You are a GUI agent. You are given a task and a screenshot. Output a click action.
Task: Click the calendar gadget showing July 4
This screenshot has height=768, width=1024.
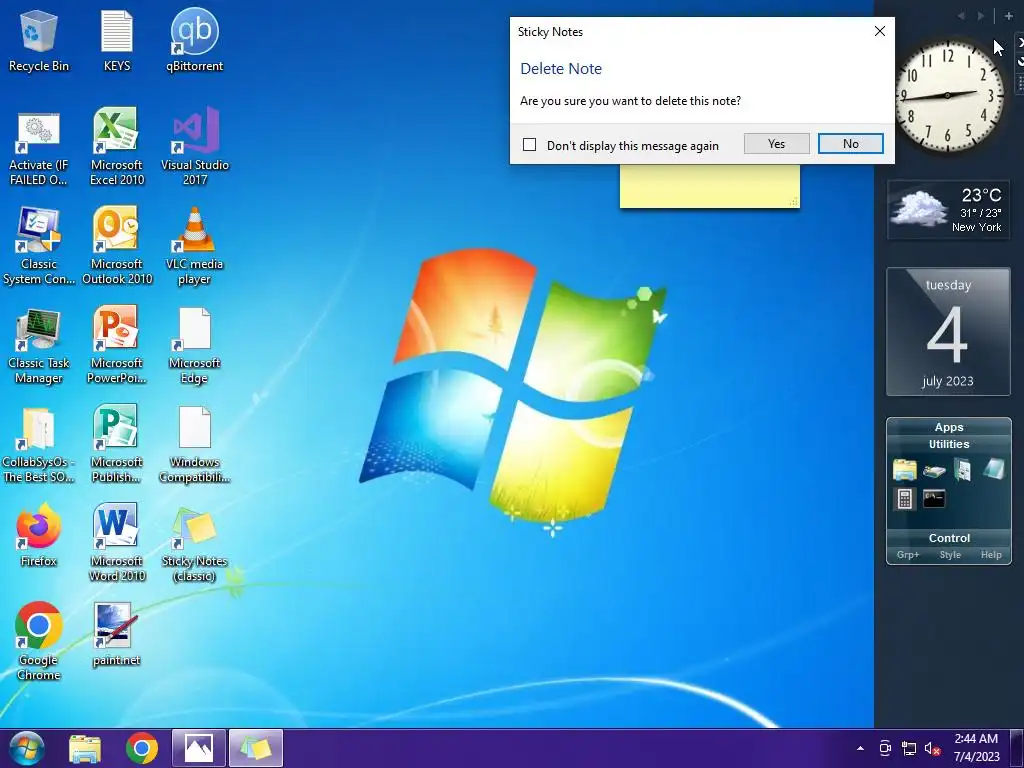[948, 332]
